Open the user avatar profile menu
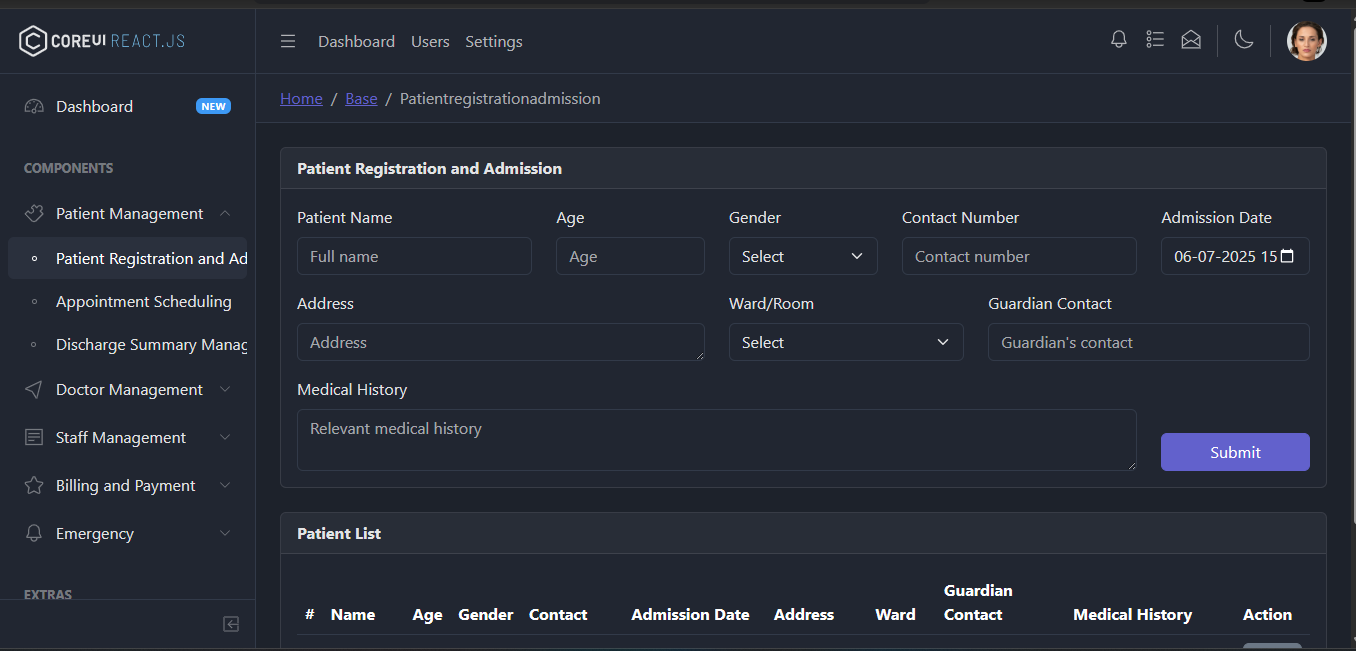Image resolution: width=1356 pixels, height=651 pixels. coord(1306,41)
